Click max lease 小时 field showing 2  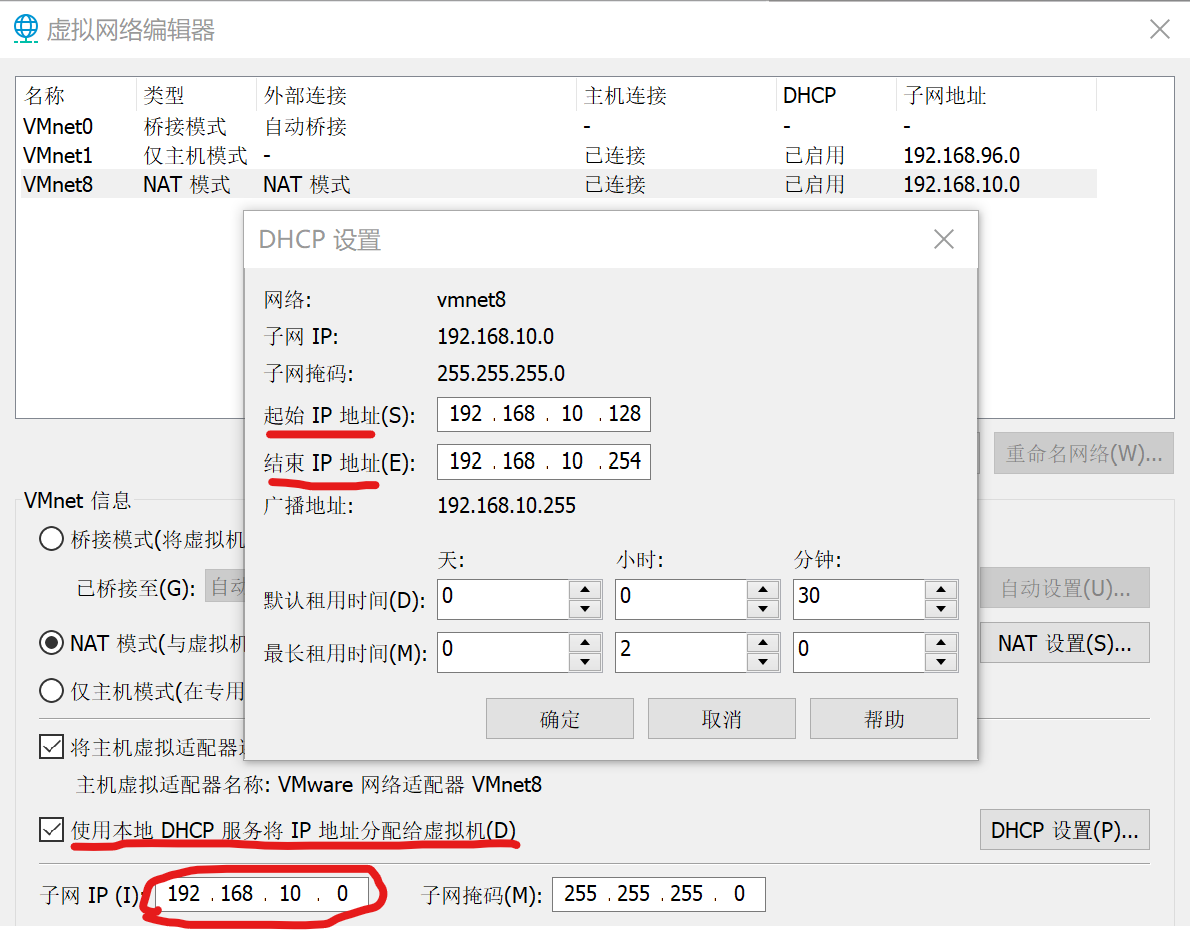point(682,652)
